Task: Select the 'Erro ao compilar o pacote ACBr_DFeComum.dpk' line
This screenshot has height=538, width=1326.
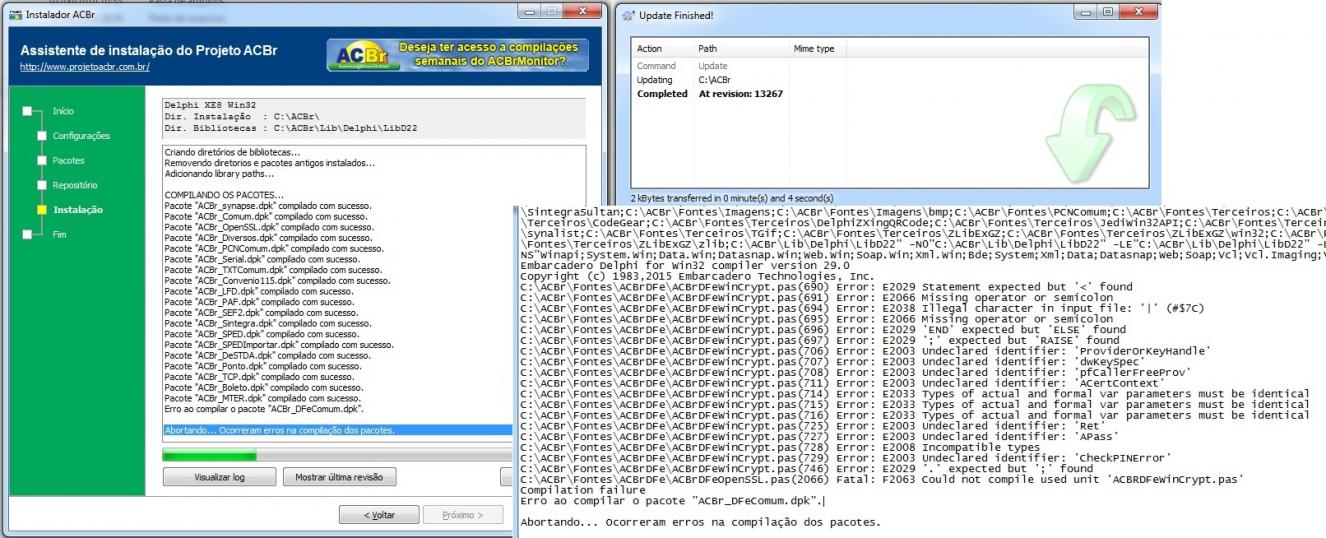Action: [264, 409]
